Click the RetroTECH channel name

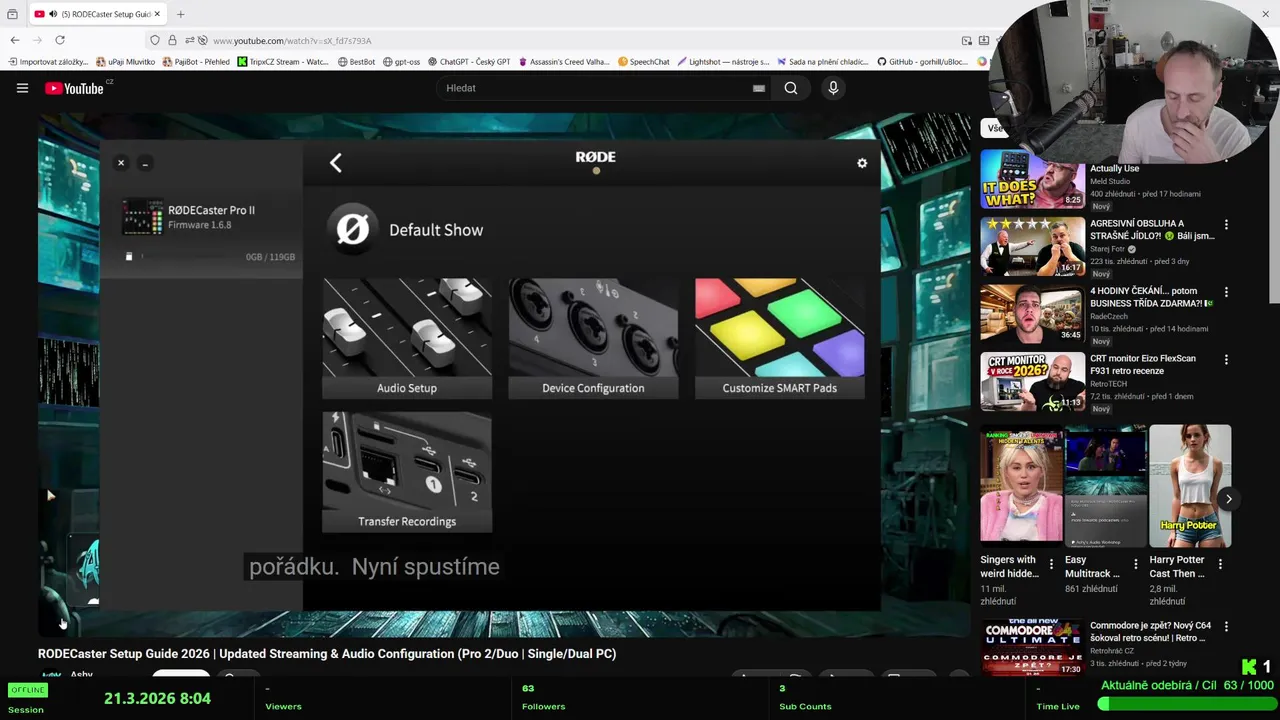[1108, 384]
